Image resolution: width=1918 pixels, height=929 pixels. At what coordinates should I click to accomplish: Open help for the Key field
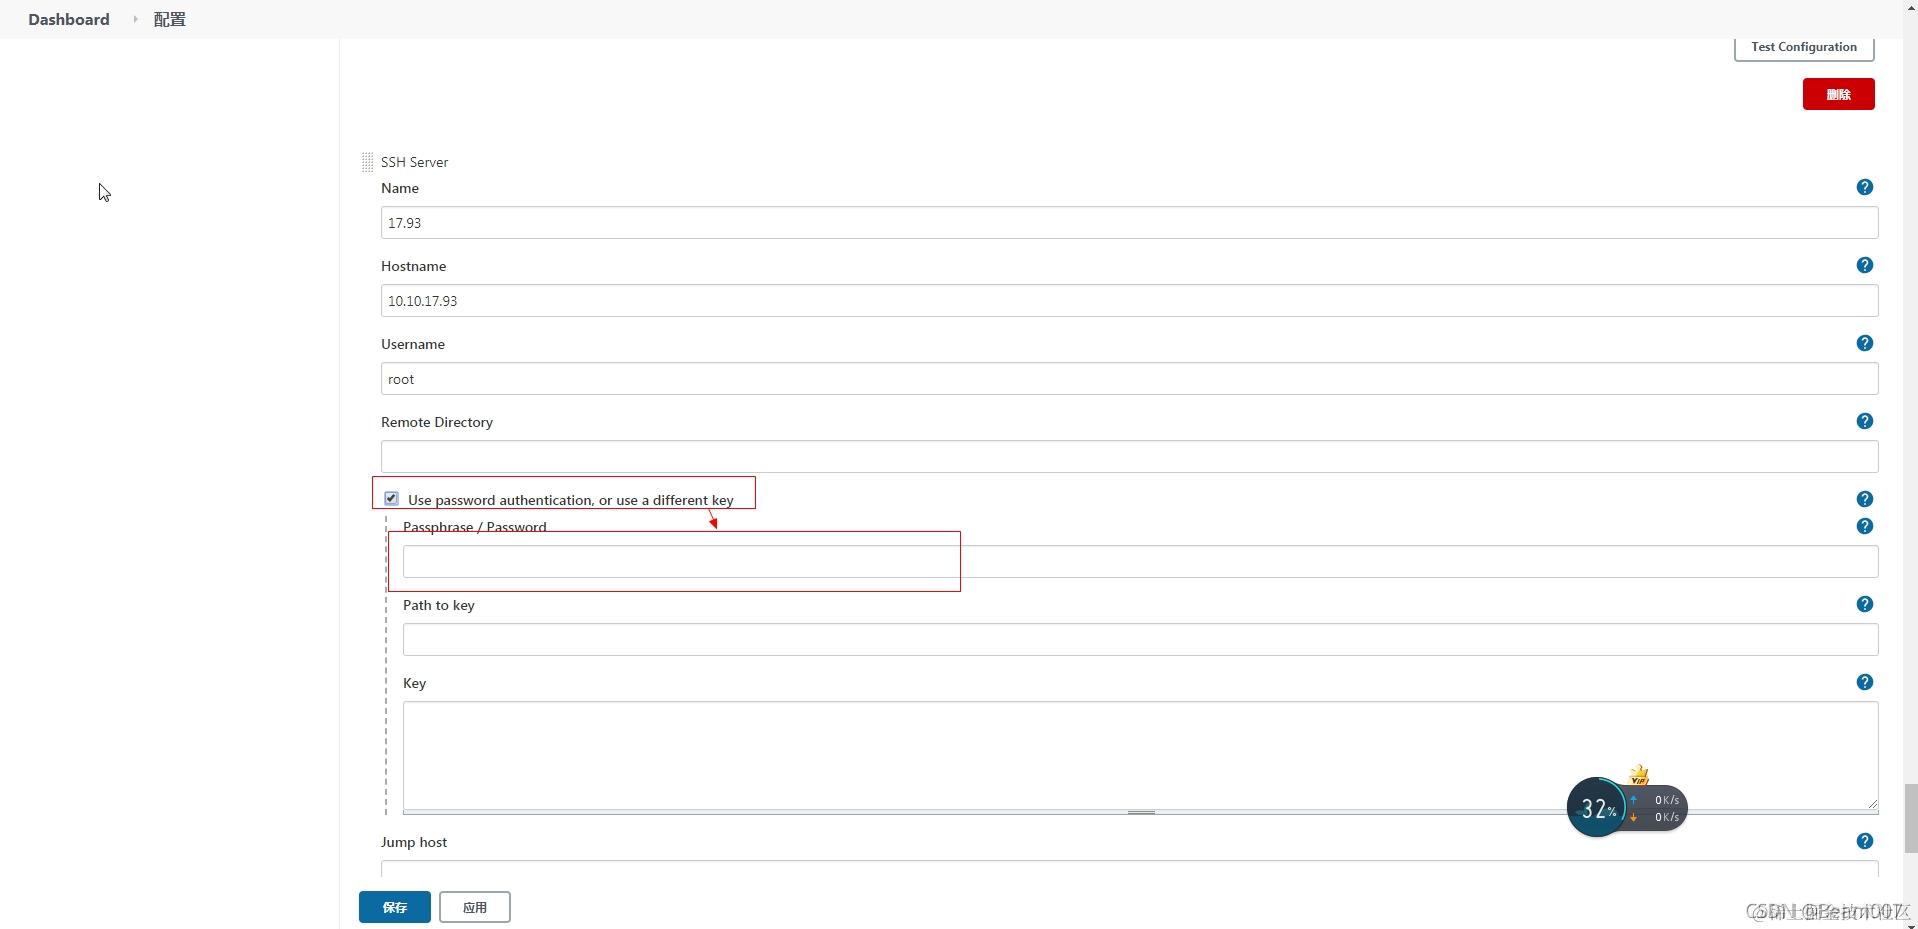pos(1864,682)
